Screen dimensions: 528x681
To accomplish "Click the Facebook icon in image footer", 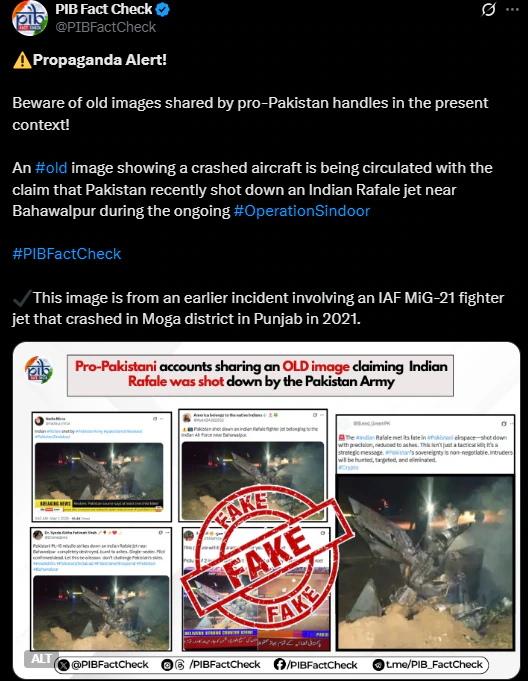I will tap(279, 664).
